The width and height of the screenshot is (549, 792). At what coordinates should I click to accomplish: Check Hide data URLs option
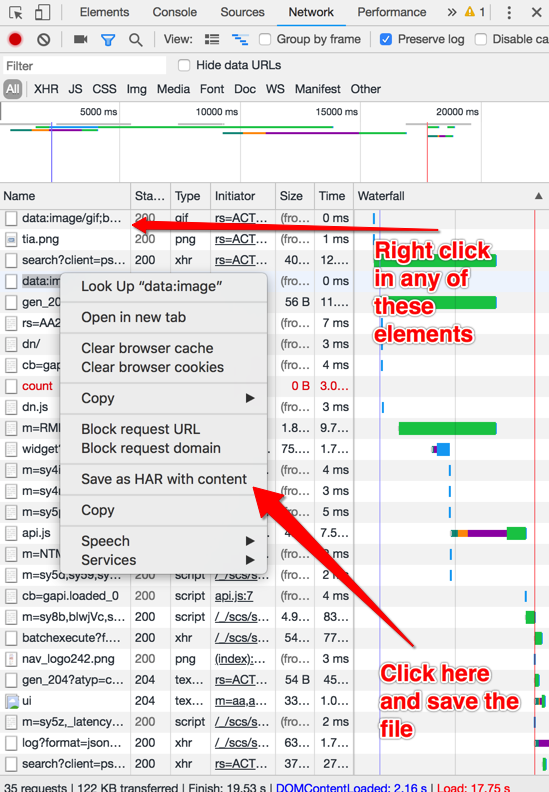coord(184,65)
